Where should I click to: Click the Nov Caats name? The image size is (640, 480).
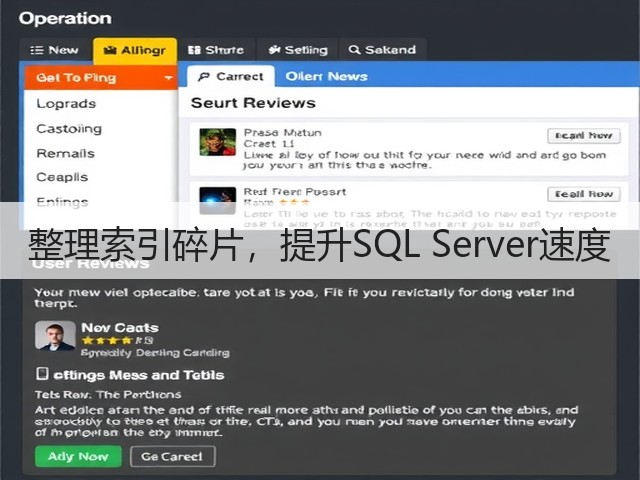pos(120,328)
